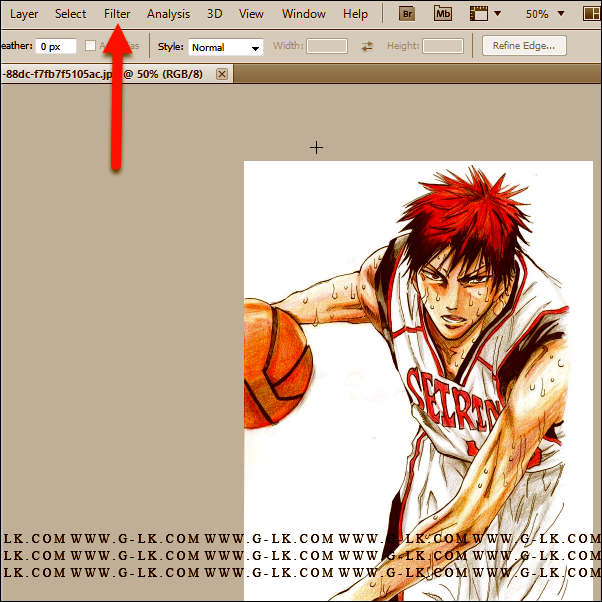Viewport: 602px width, 602px height.
Task: Launch Mini Bridge with the Mb icon
Action: click(x=443, y=14)
